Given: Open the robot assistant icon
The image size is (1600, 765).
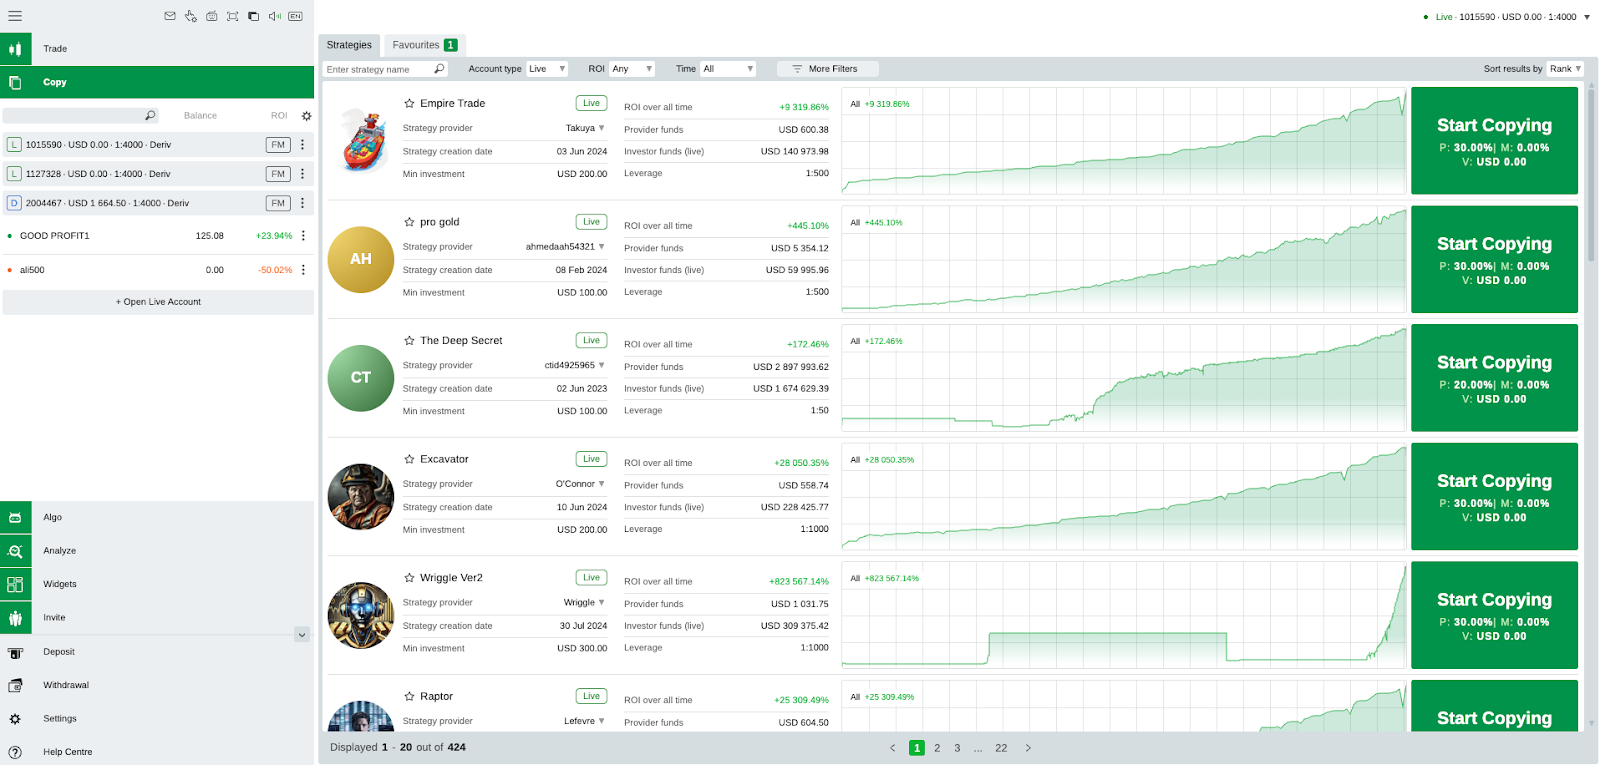Looking at the screenshot, I should coord(212,16).
